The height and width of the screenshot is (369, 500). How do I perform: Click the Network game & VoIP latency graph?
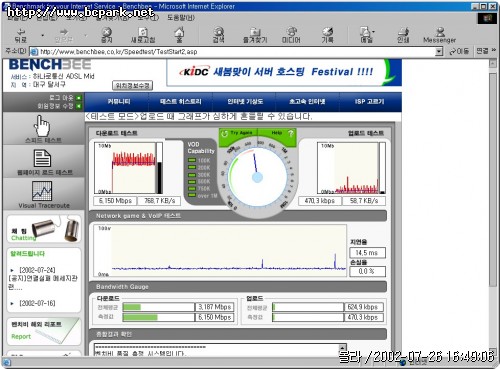click(220, 250)
